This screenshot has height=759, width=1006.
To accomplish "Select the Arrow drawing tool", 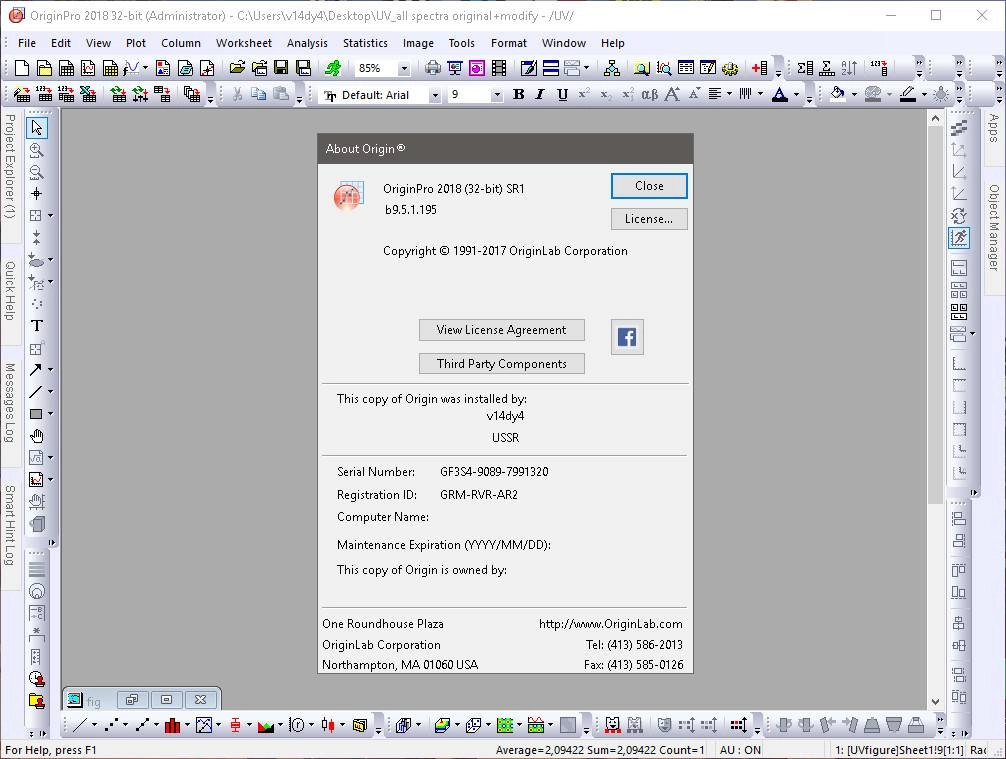I will (35, 370).
